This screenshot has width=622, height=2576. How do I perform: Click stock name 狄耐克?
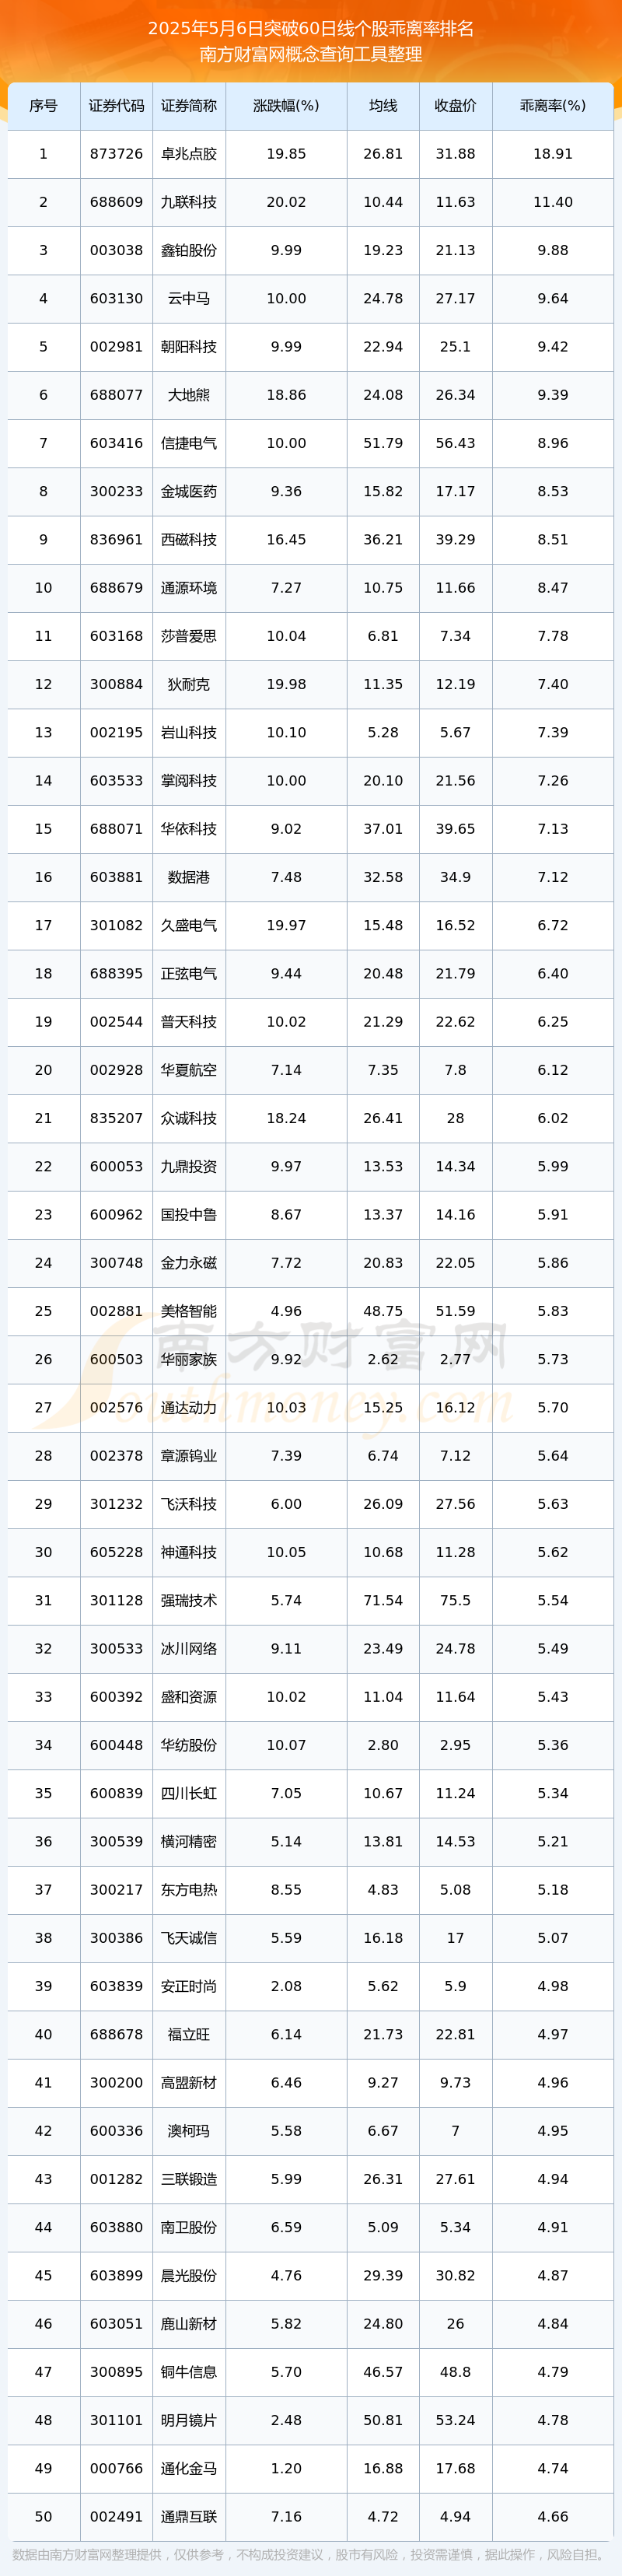tap(189, 684)
